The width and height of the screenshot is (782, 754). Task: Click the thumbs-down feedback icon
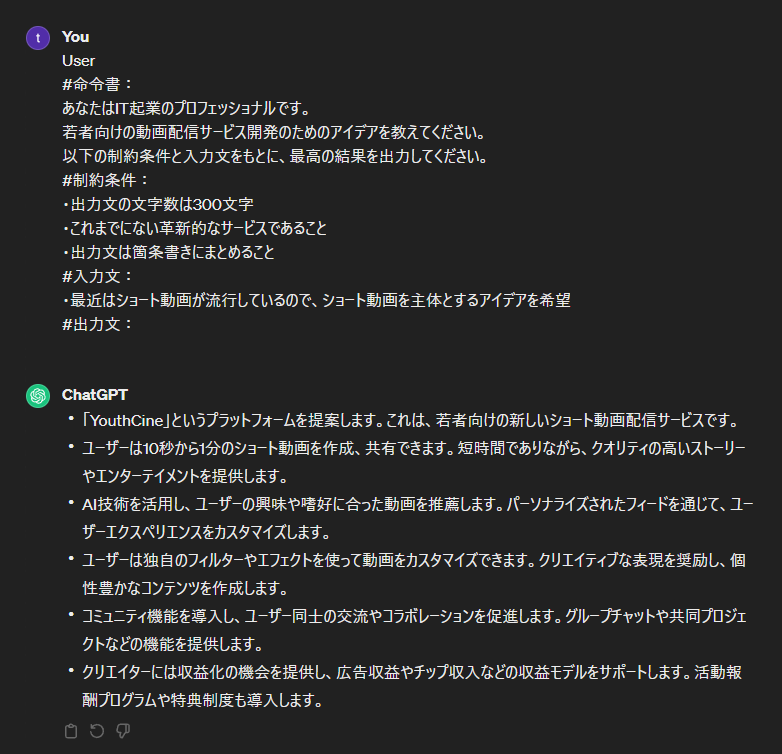(123, 731)
